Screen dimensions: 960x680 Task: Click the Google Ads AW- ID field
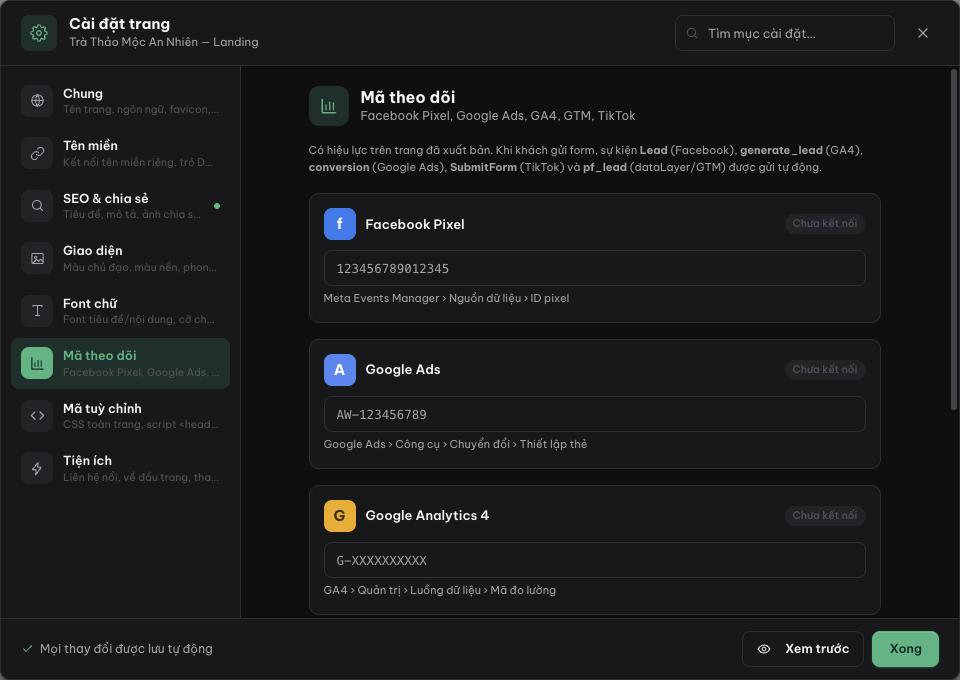click(x=594, y=414)
